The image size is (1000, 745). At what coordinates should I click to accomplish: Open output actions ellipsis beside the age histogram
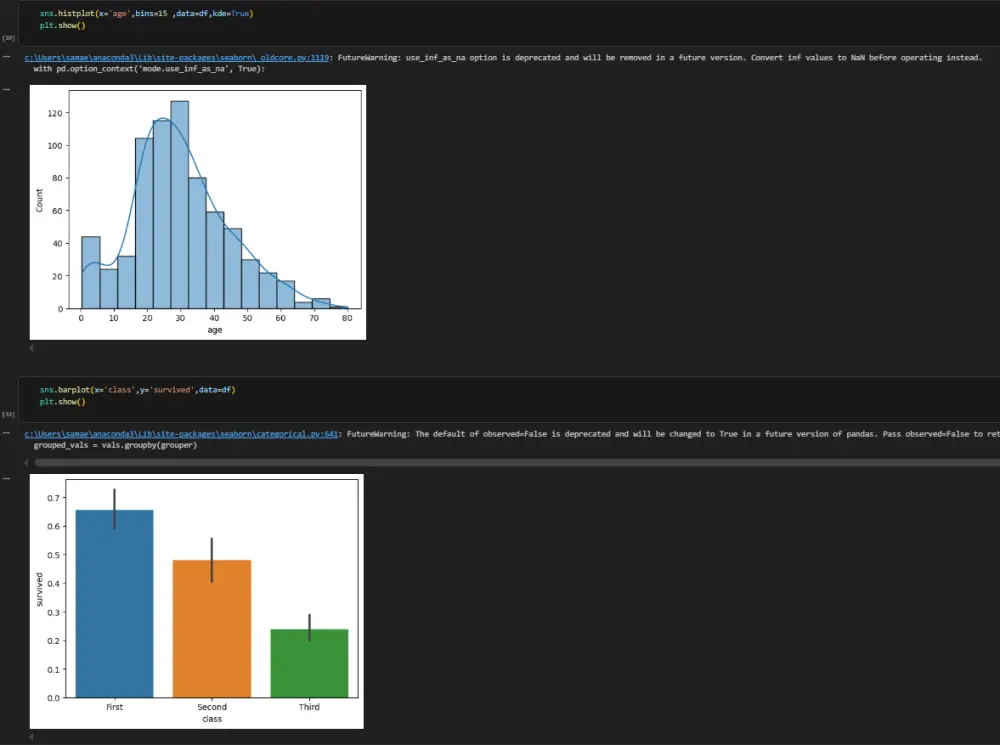(x=6, y=89)
